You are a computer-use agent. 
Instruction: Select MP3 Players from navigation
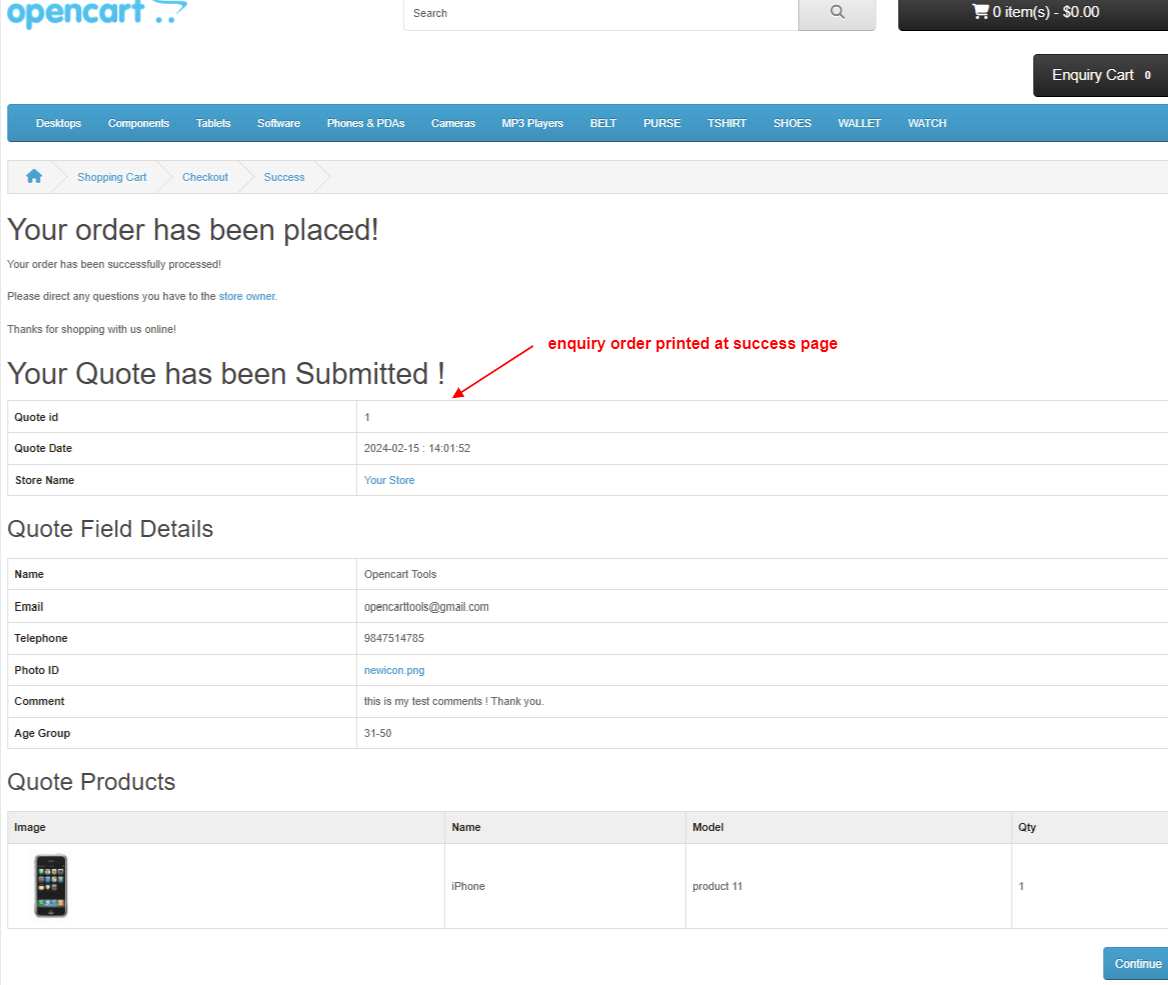[532, 124]
